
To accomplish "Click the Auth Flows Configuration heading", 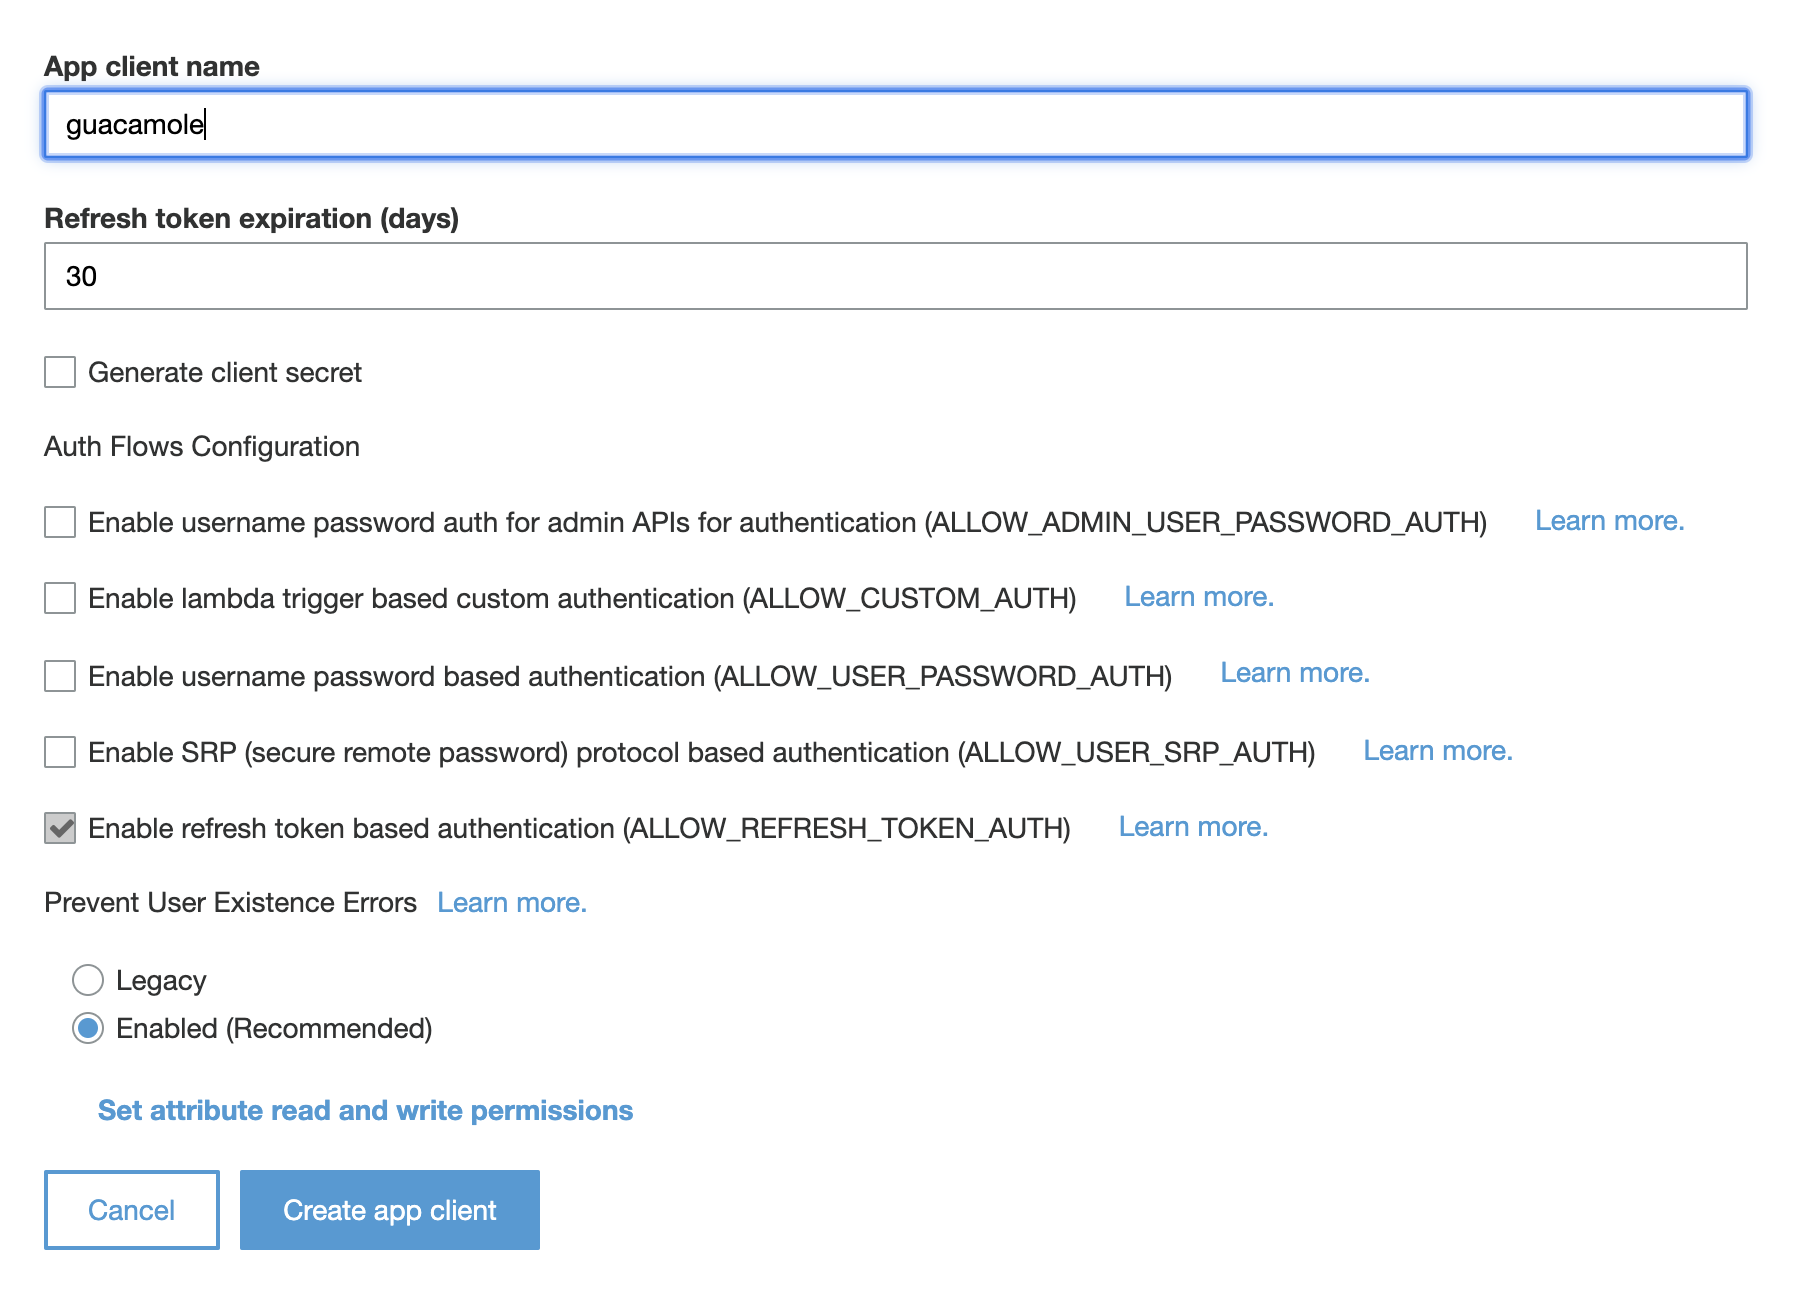I will (x=202, y=447).
